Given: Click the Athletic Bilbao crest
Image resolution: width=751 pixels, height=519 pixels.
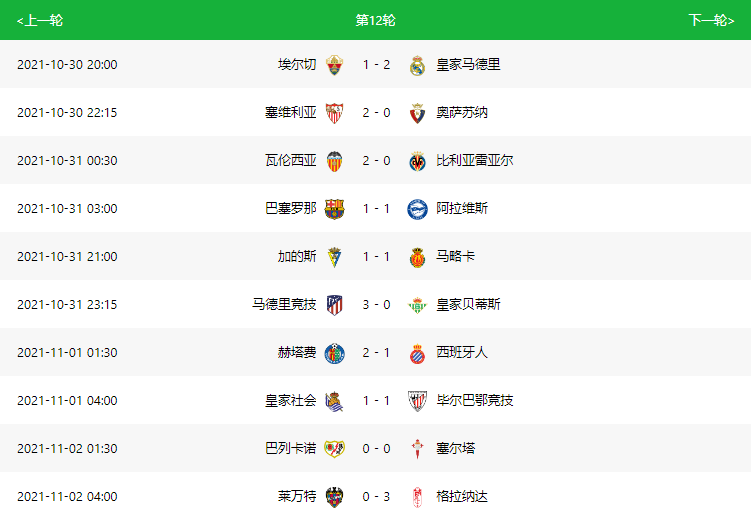Looking at the screenshot, I should click(x=417, y=401).
